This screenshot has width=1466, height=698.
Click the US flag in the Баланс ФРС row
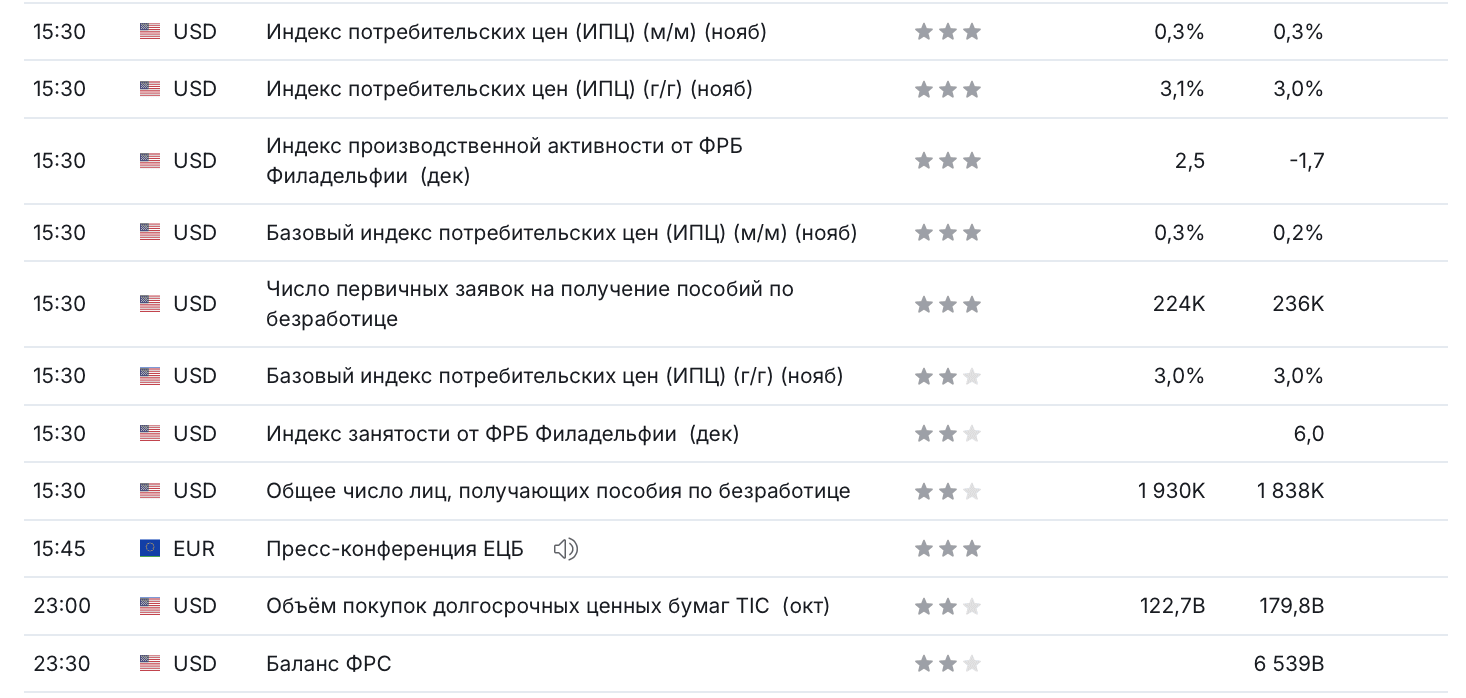pyautogui.click(x=150, y=663)
